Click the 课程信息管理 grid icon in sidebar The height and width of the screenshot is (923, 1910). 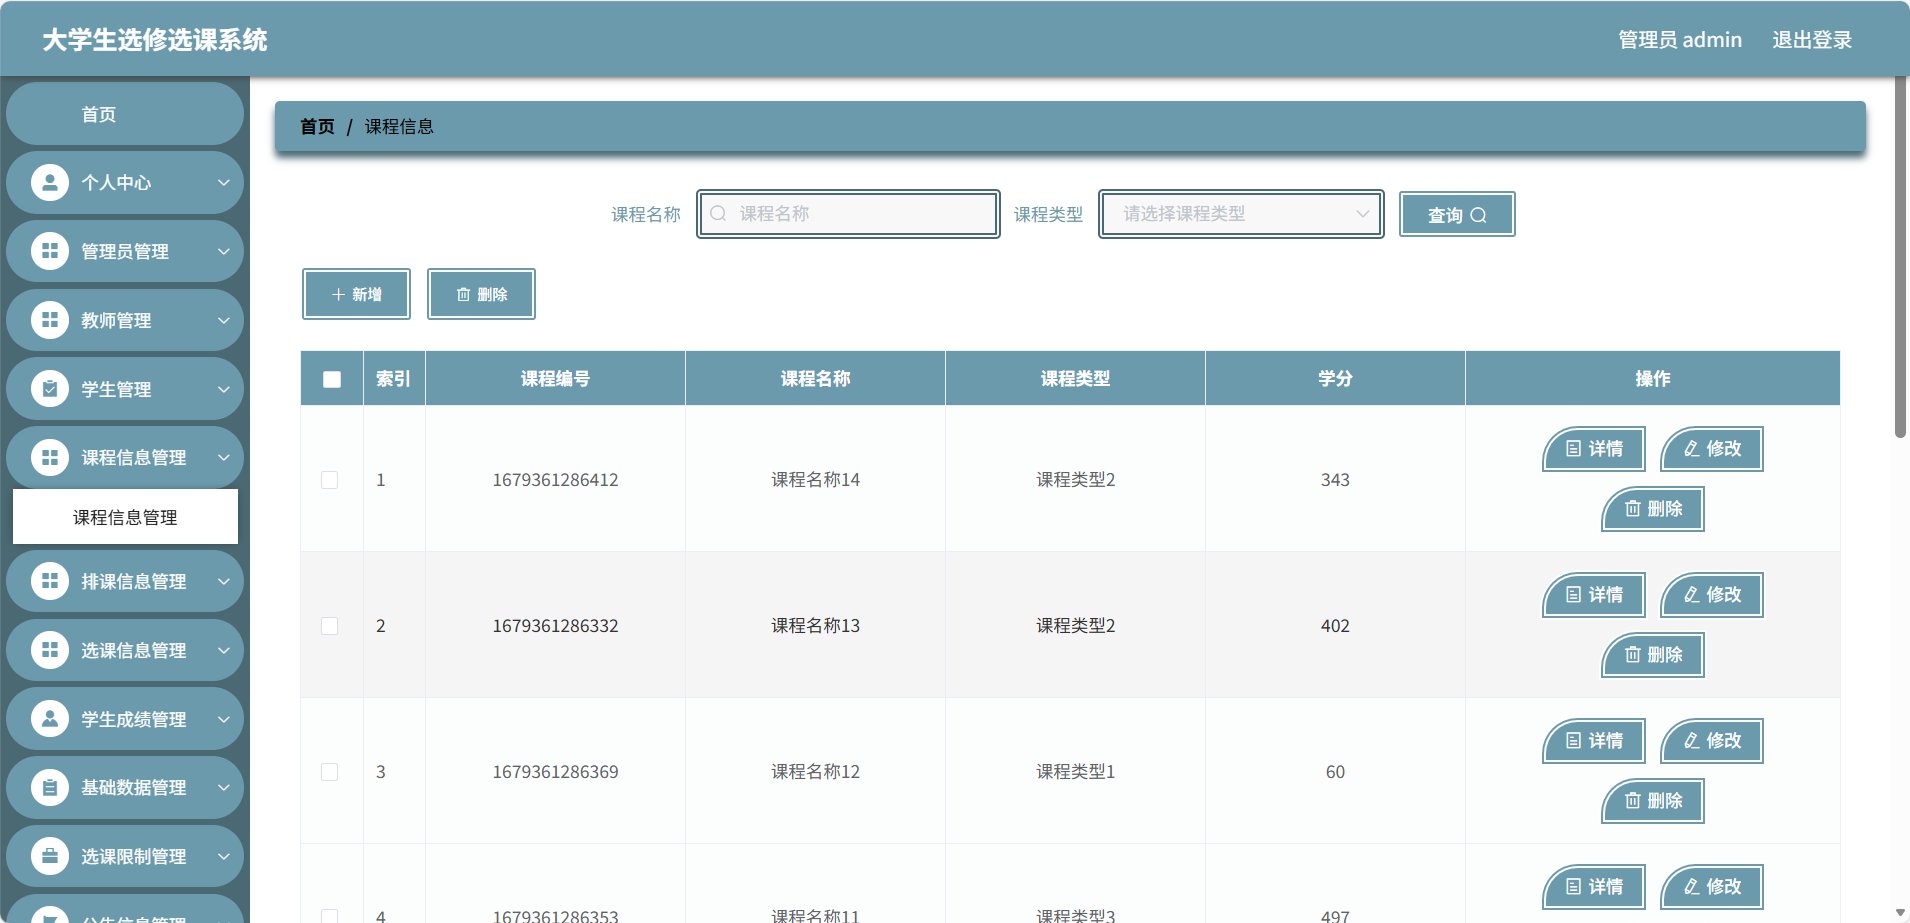coord(49,457)
